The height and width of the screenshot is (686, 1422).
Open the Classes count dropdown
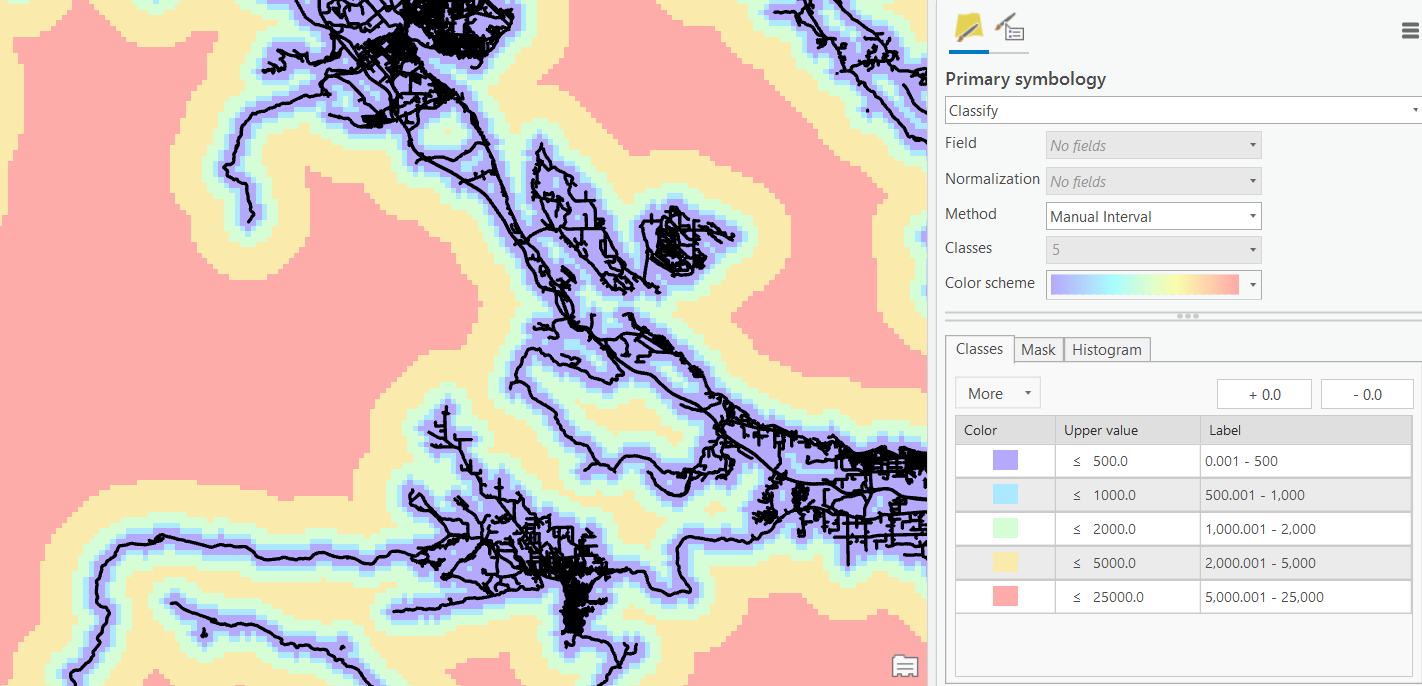coord(1154,250)
